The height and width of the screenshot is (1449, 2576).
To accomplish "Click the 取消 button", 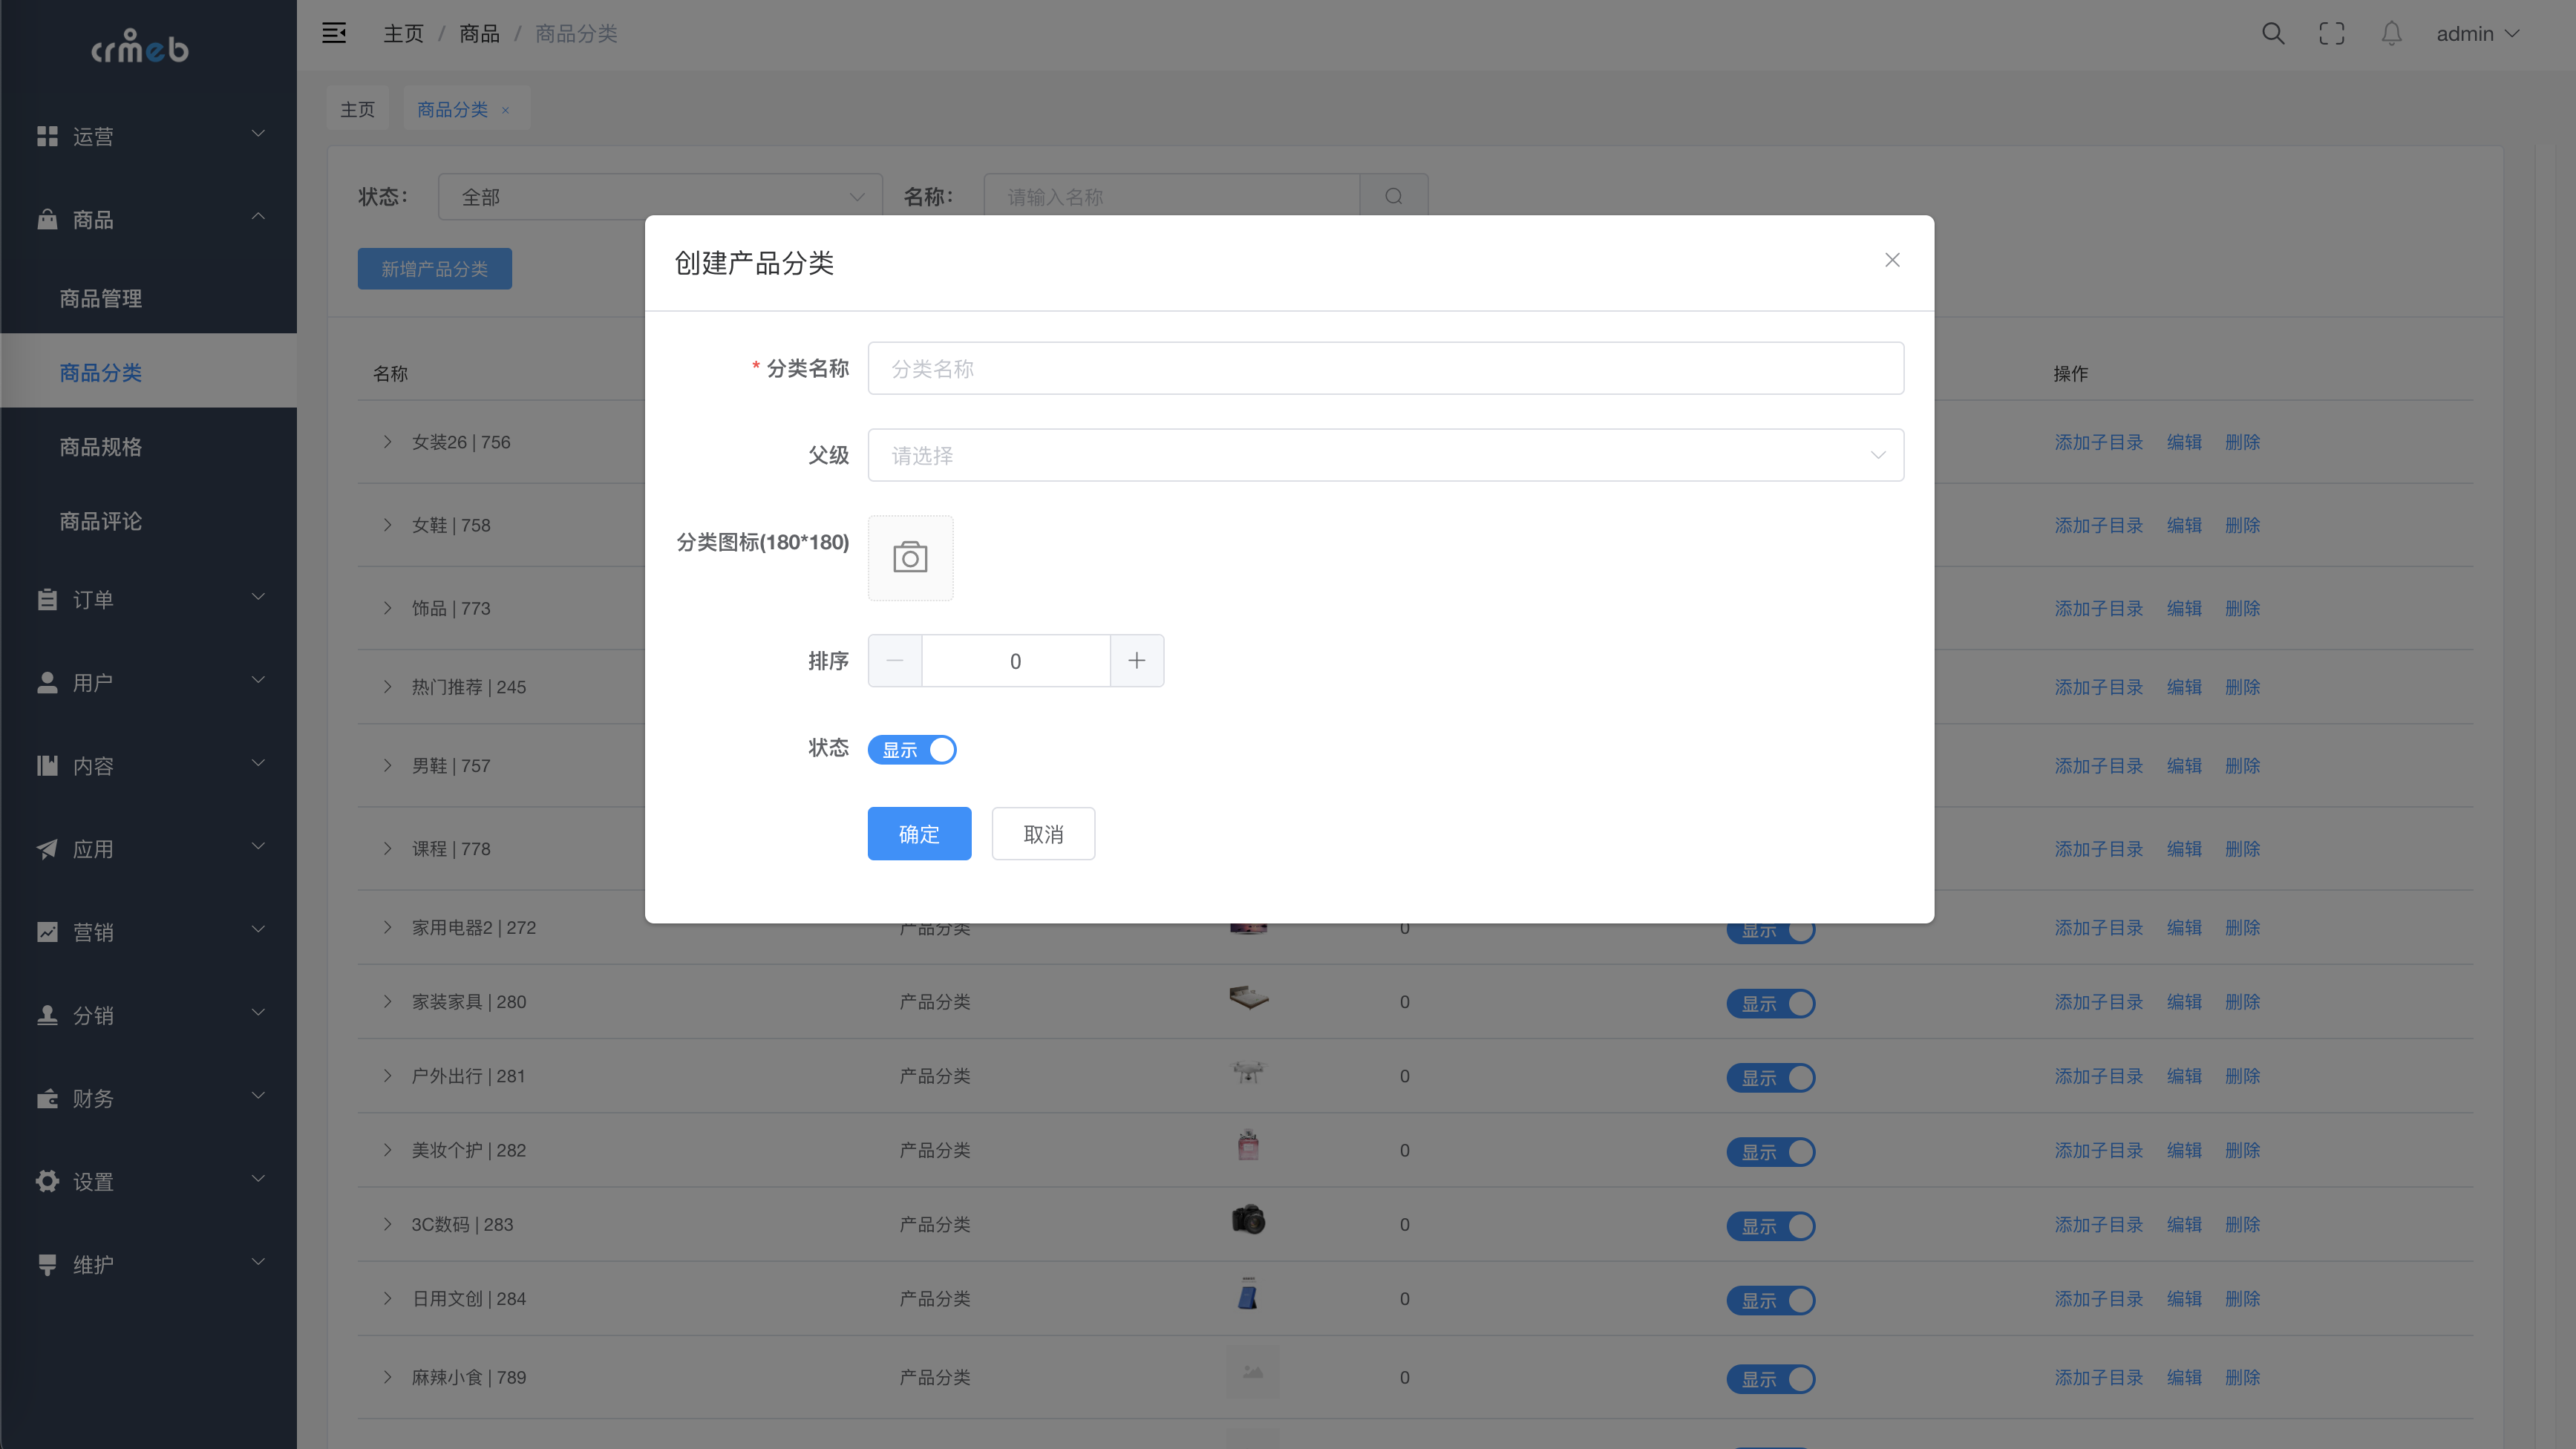I will 1043,834.
